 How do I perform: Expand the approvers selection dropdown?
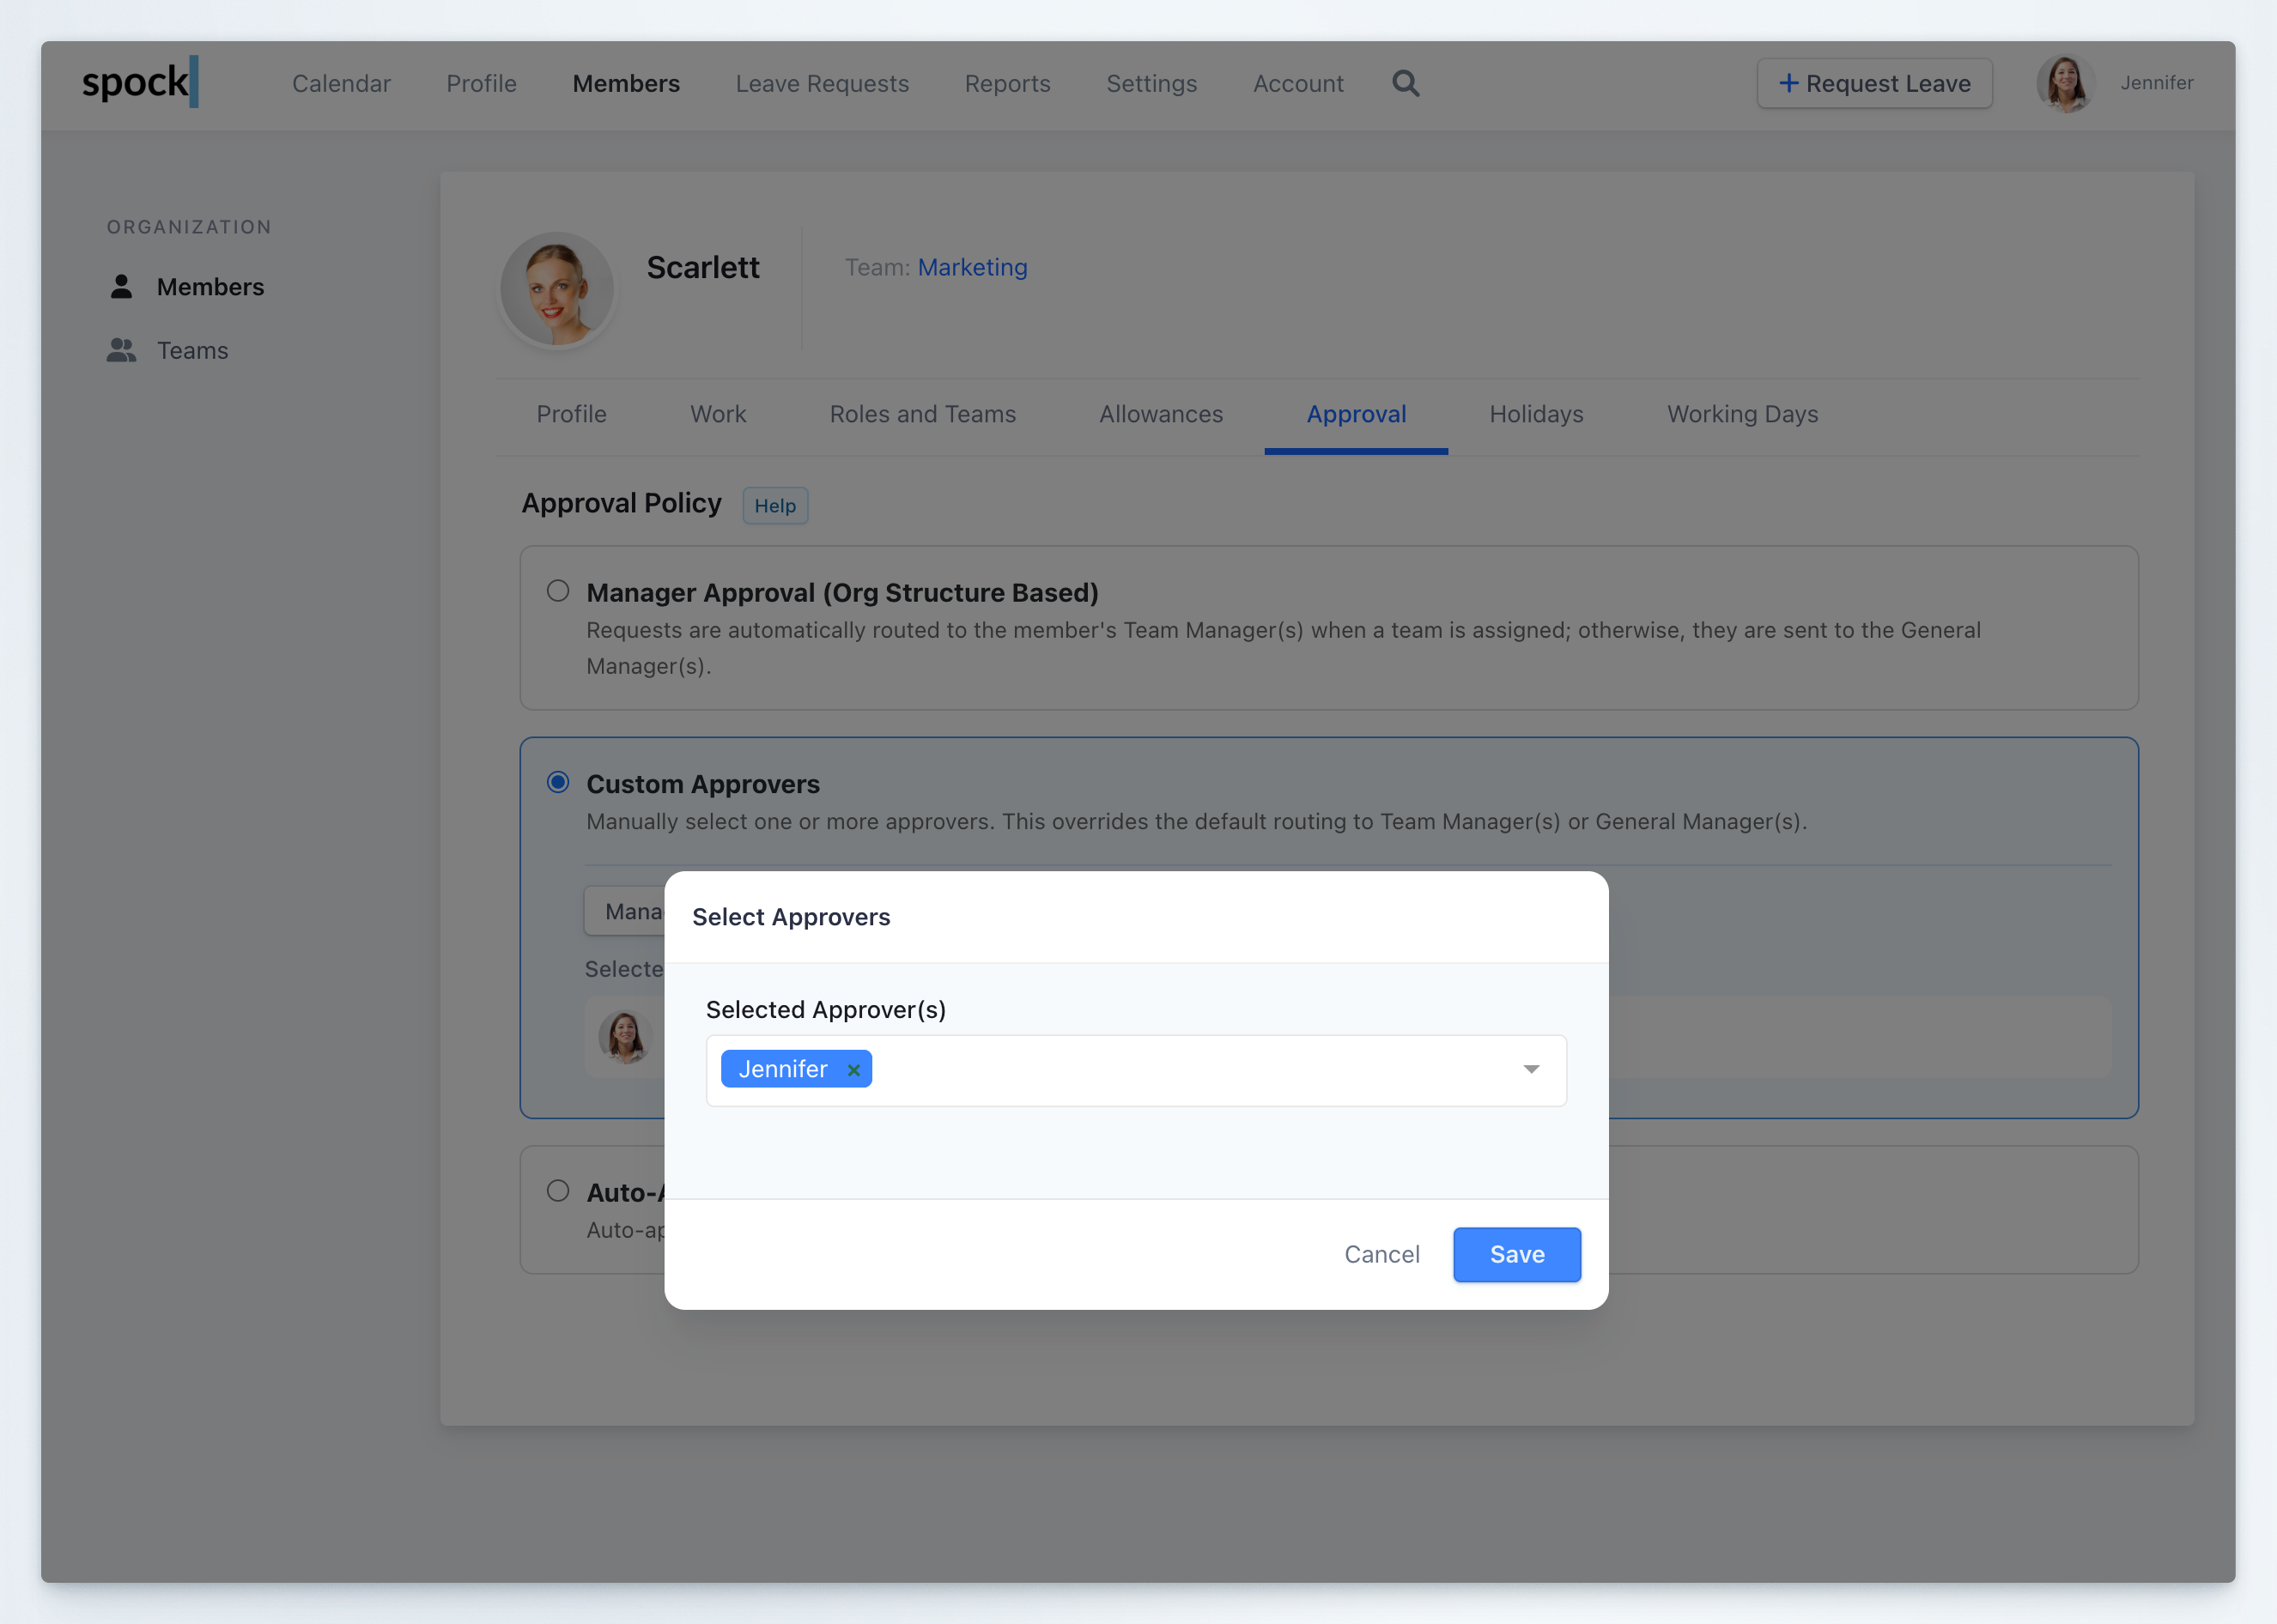(x=1531, y=1069)
